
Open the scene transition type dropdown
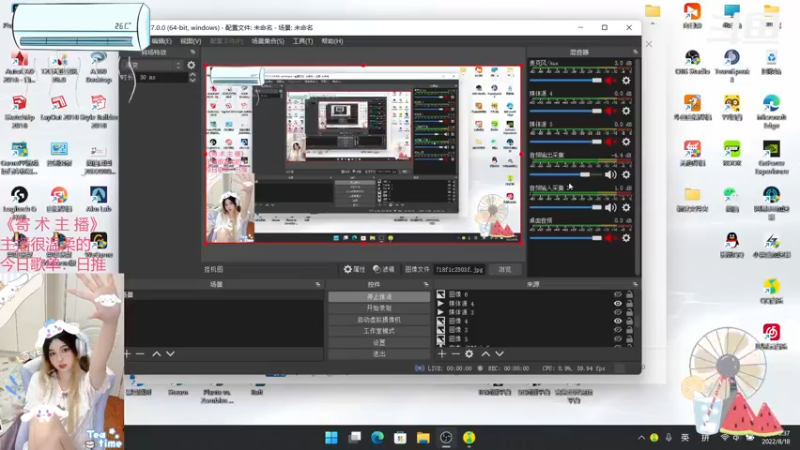click(x=152, y=65)
